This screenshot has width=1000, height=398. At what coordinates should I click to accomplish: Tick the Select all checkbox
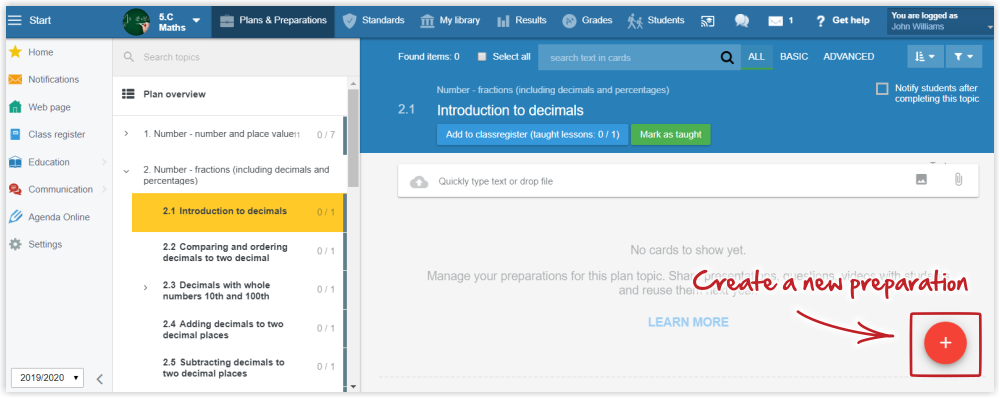click(482, 57)
